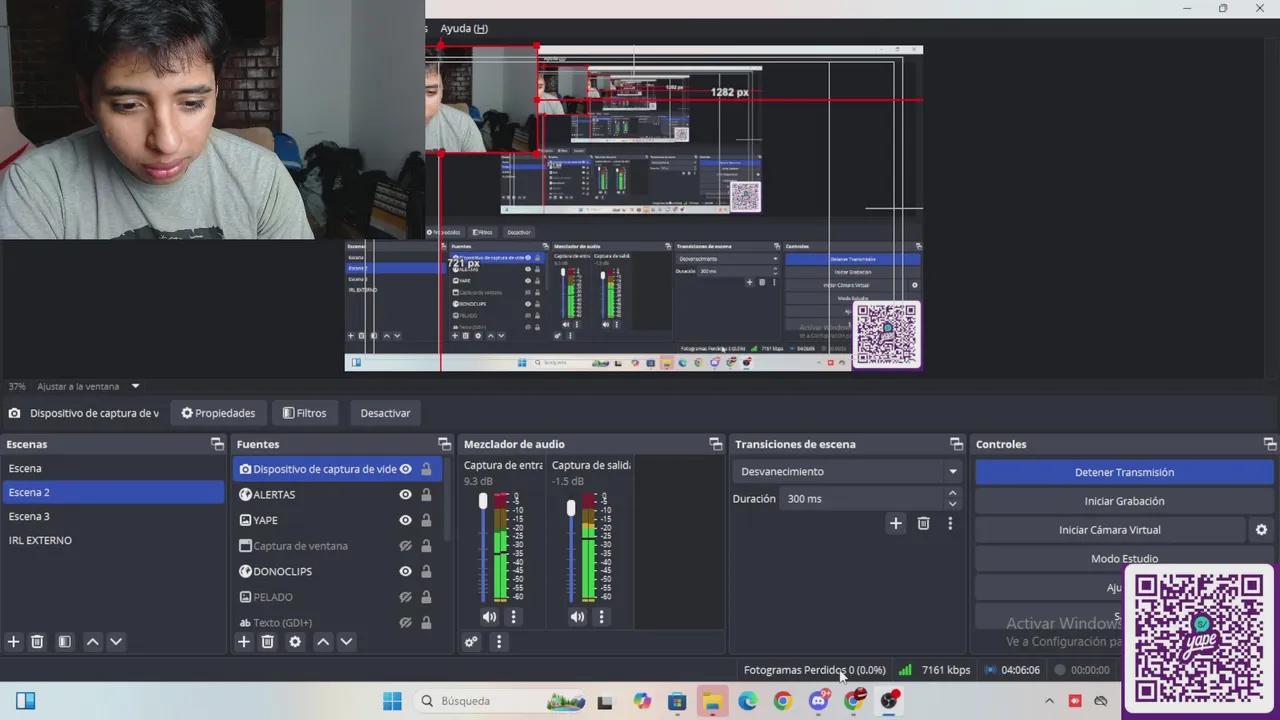1280x720 pixels.
Task: Enable Modo Estudio
Action: click(1124, 558)
